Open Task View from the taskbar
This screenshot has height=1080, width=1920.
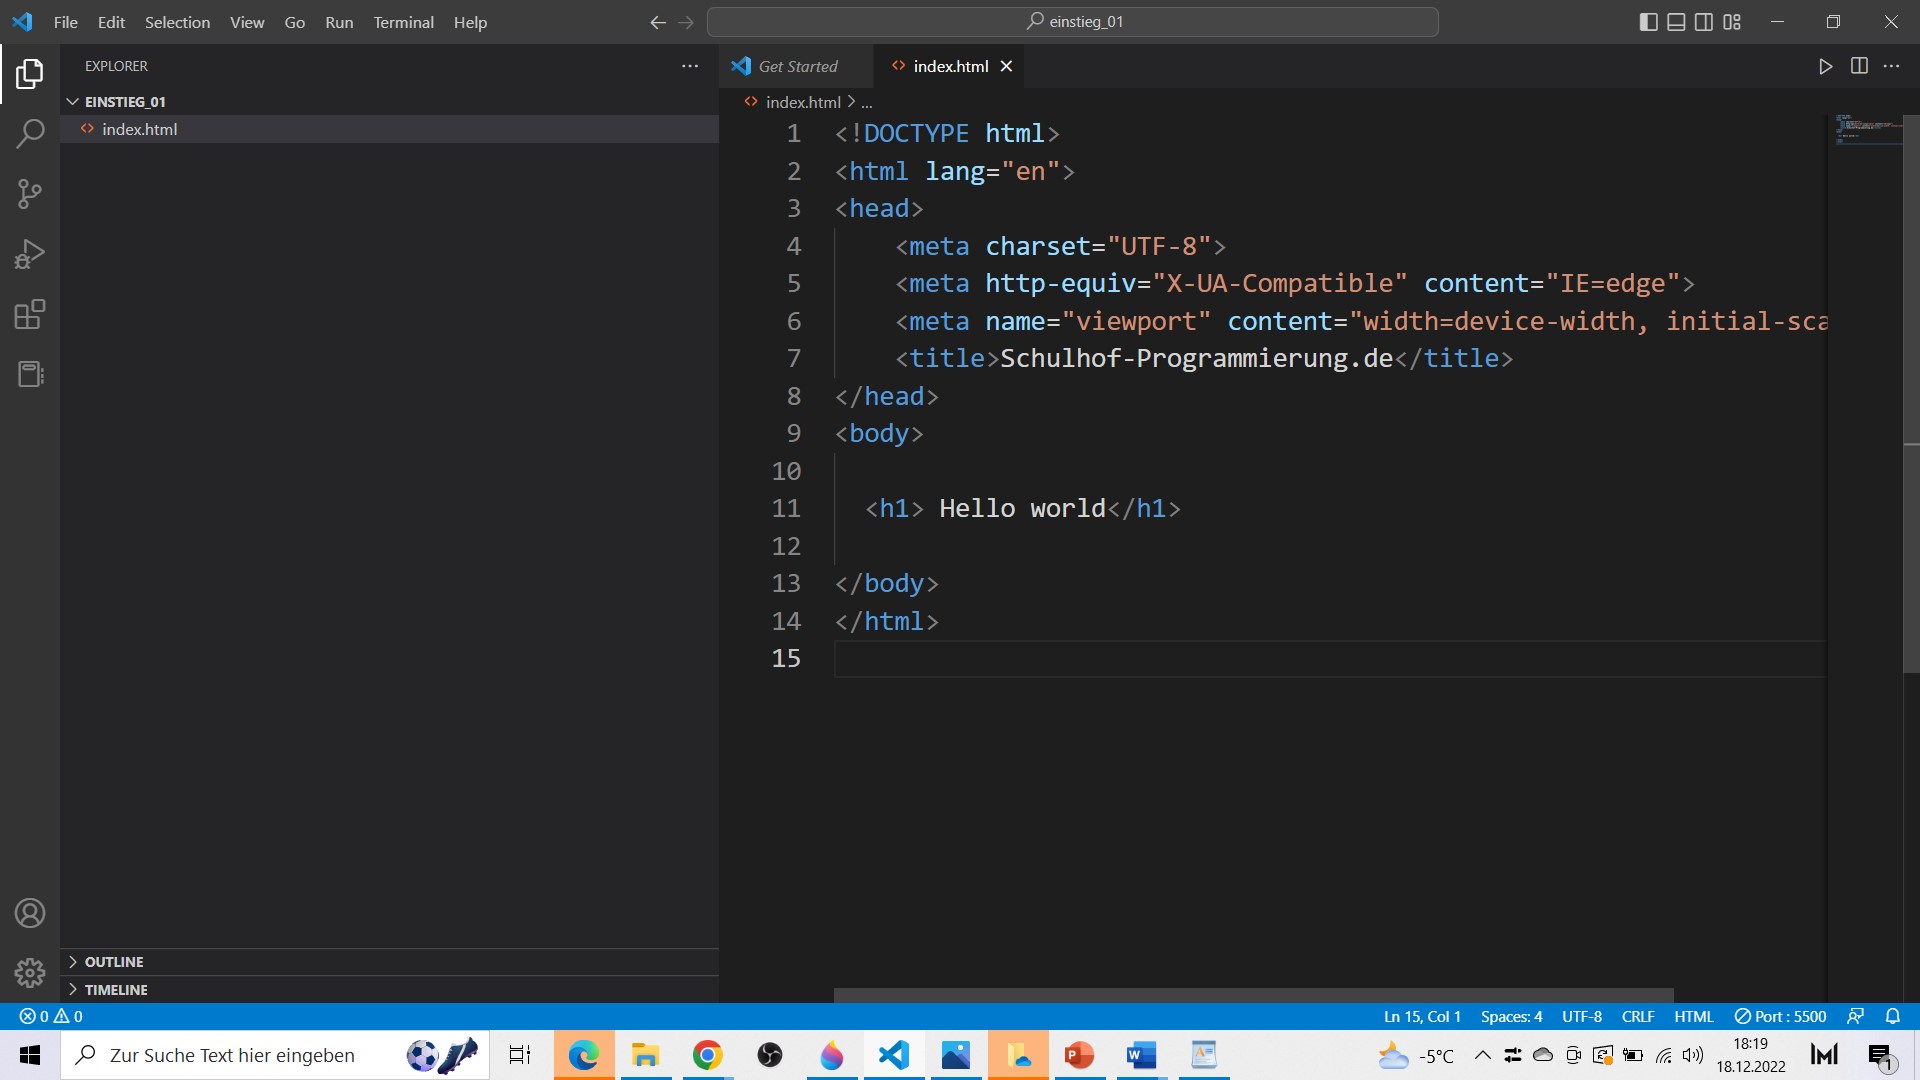click(520, 1055)
